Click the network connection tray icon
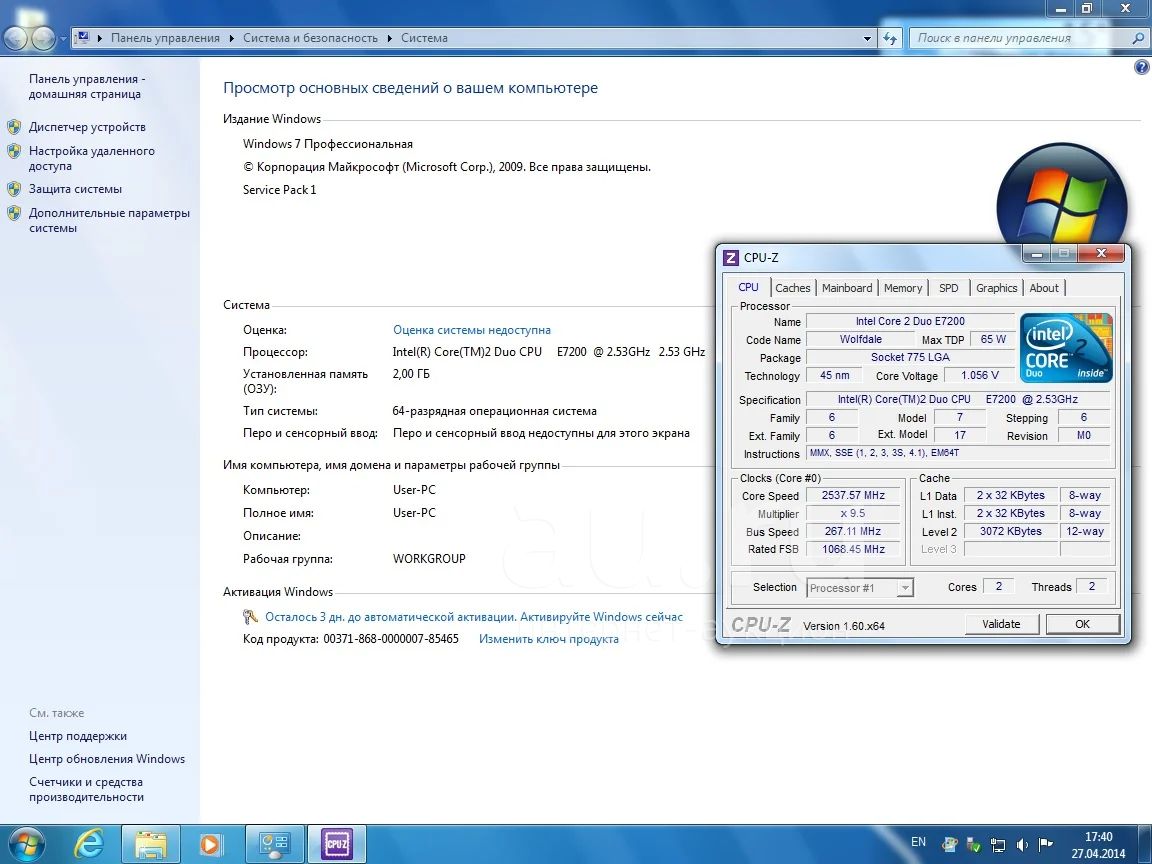1152x864 pixels. 998,844
